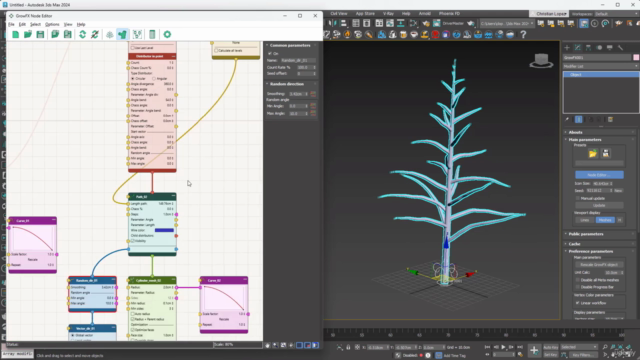This screenshot has width=640, height=360.
Task: Open the View menu in GrowFX Node Editor
Action: coord(68,24)
